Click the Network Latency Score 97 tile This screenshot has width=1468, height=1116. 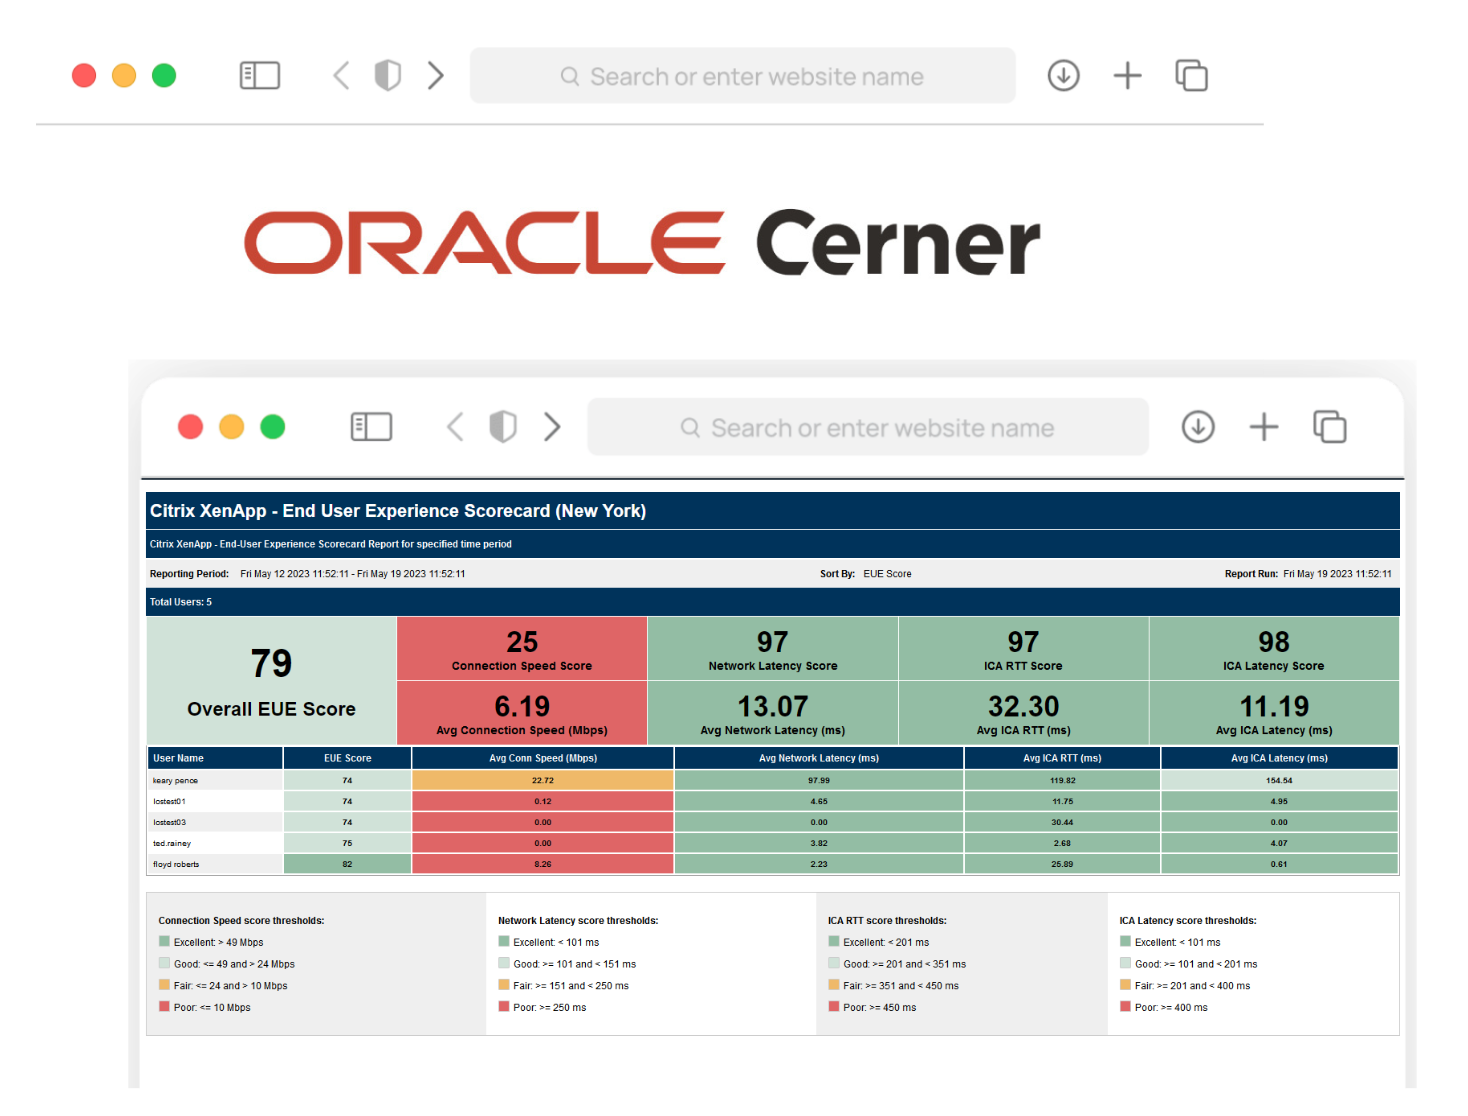(773, 649)
